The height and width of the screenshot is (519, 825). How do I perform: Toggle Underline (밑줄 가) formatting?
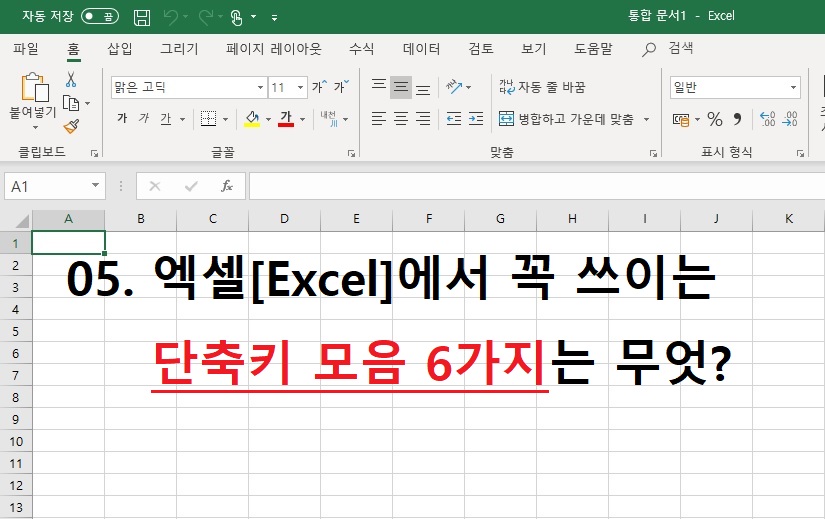coord(166,119)
